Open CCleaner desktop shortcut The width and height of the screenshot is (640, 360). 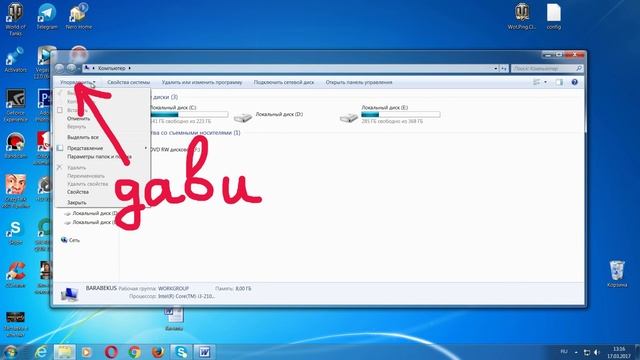coord(15,275)
